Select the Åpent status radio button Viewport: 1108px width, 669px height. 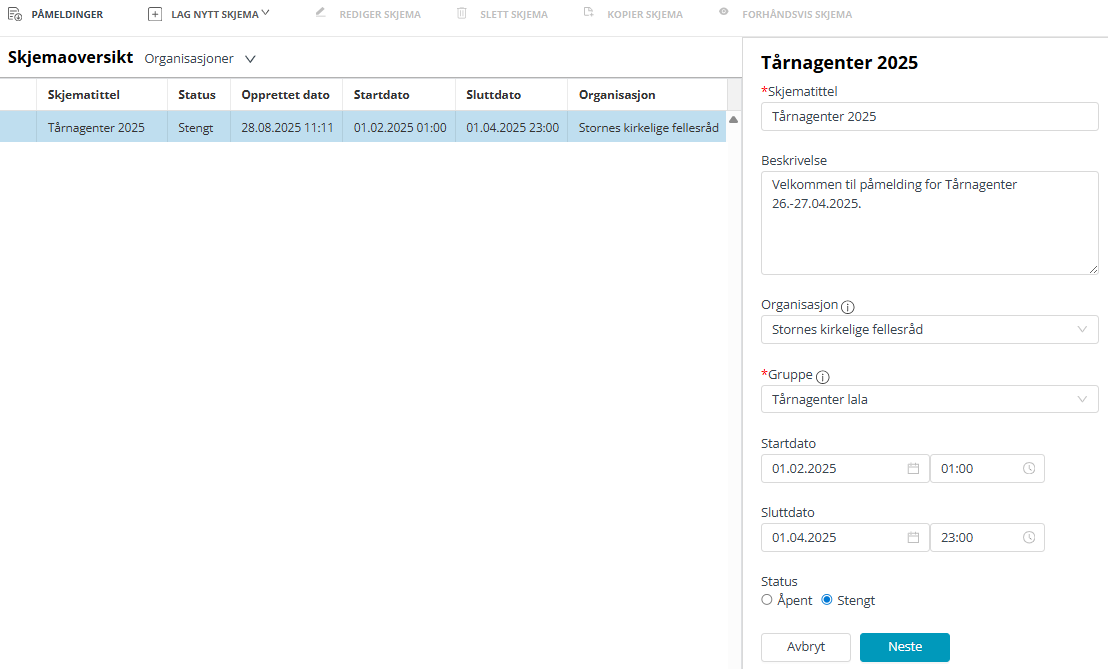tap(767, 600)
